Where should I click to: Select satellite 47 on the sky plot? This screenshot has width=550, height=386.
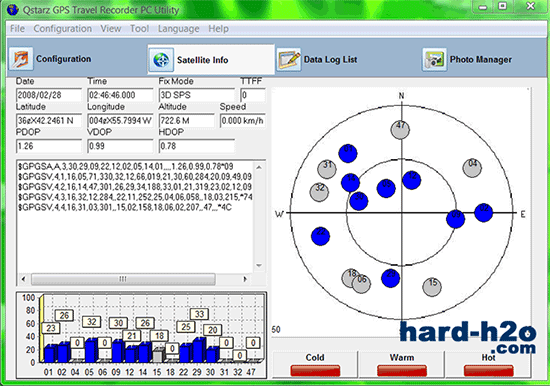tap(400, 129)
